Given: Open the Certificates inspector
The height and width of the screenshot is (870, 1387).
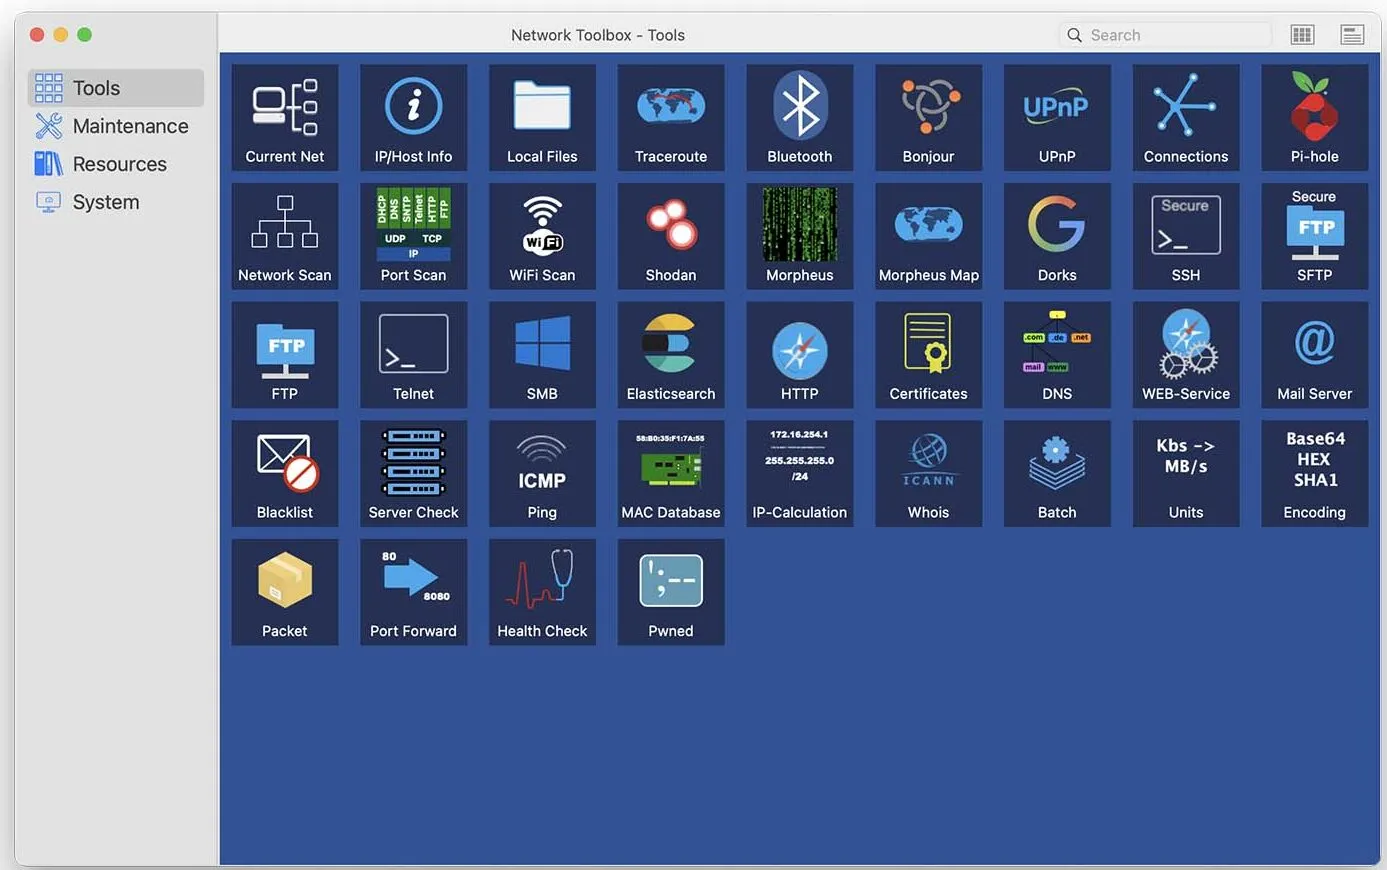Looking at the screenshot, I should click(x=928, y=354).
